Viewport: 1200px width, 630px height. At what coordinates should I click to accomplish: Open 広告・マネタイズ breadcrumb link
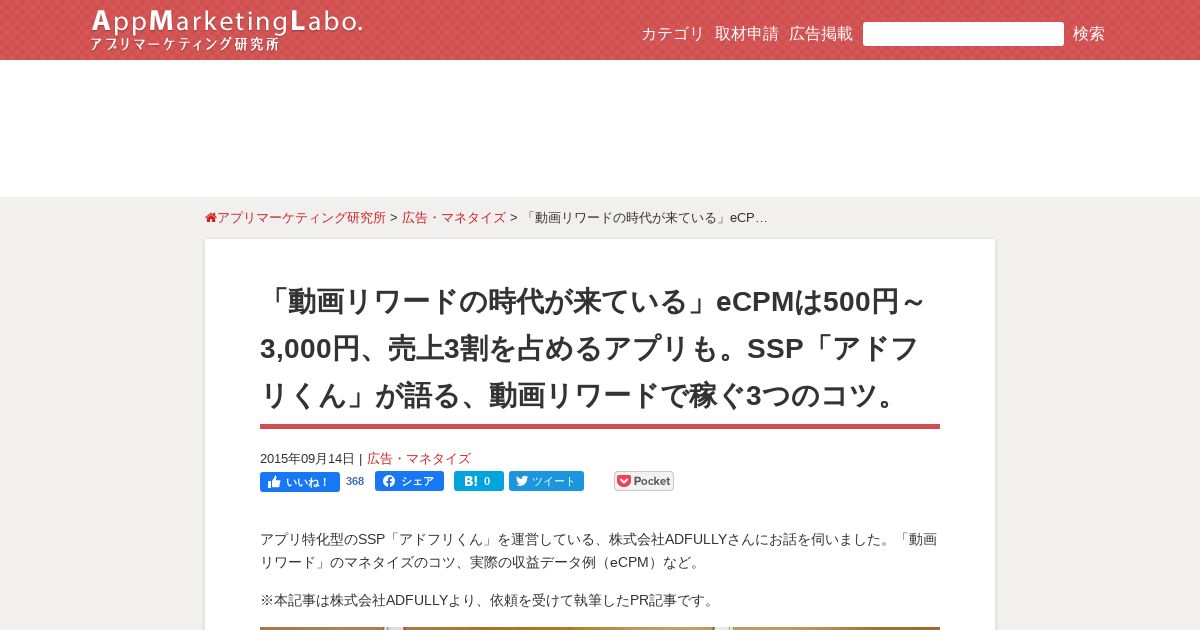coord(454,218)
